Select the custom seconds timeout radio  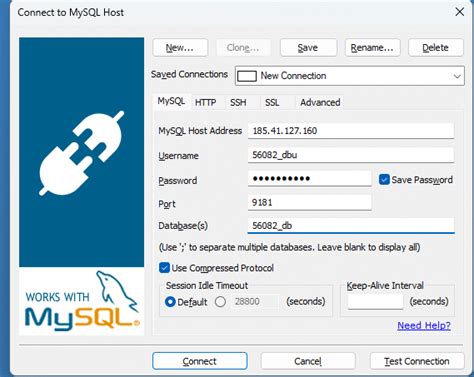click(220, 302)
